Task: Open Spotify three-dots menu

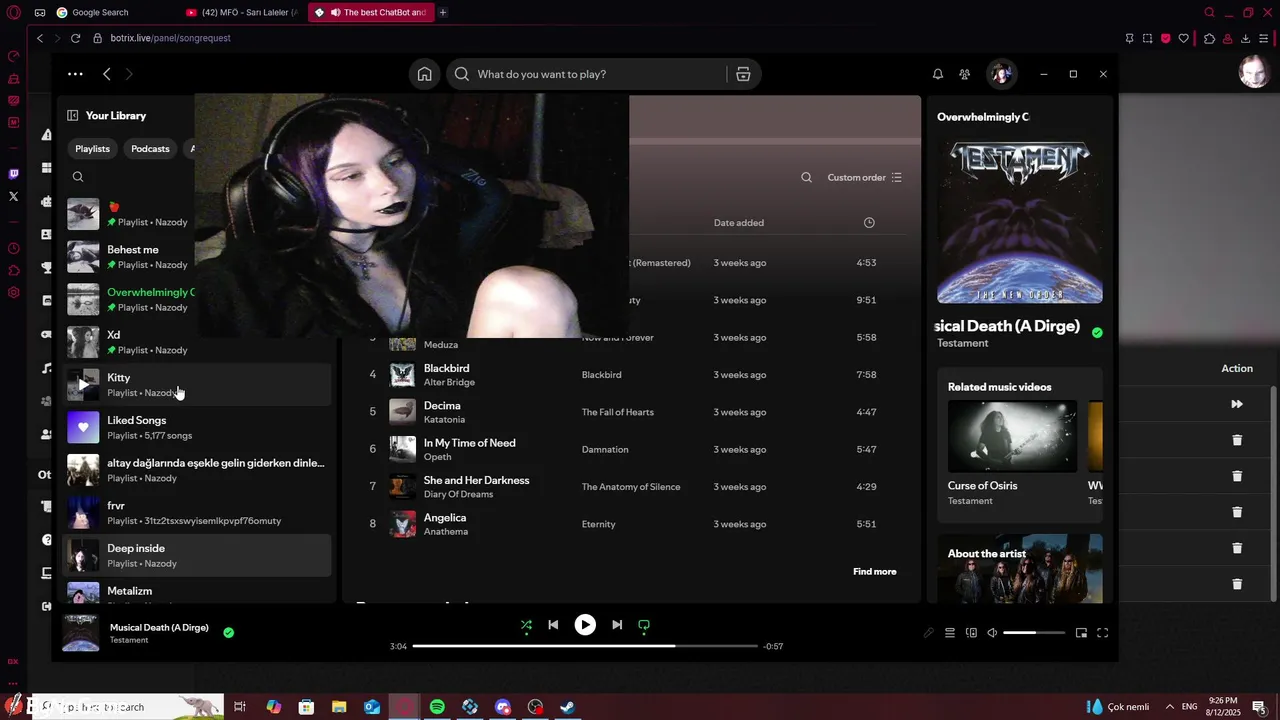Action: (x=75, y=74)
